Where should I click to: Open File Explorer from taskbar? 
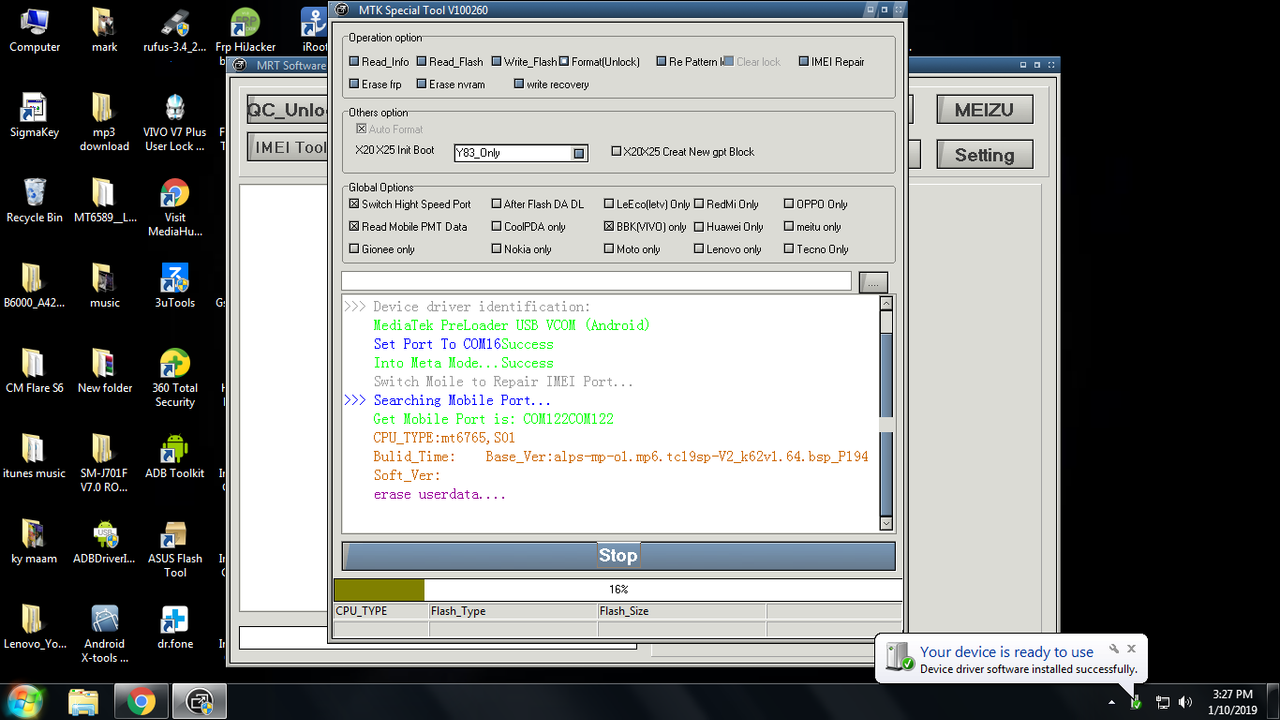[x=84, y=702]
